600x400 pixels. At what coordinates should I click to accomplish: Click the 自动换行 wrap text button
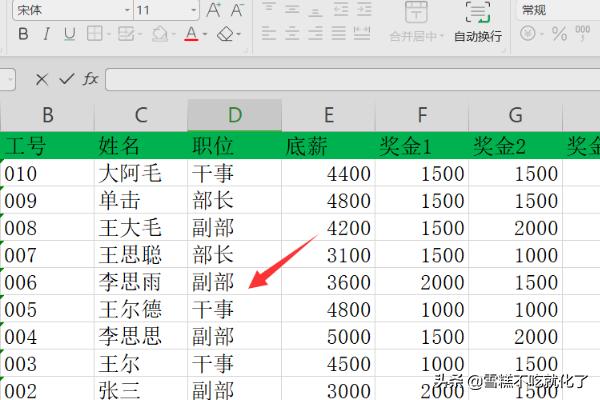pyautogui.click(x=477, y=24)
